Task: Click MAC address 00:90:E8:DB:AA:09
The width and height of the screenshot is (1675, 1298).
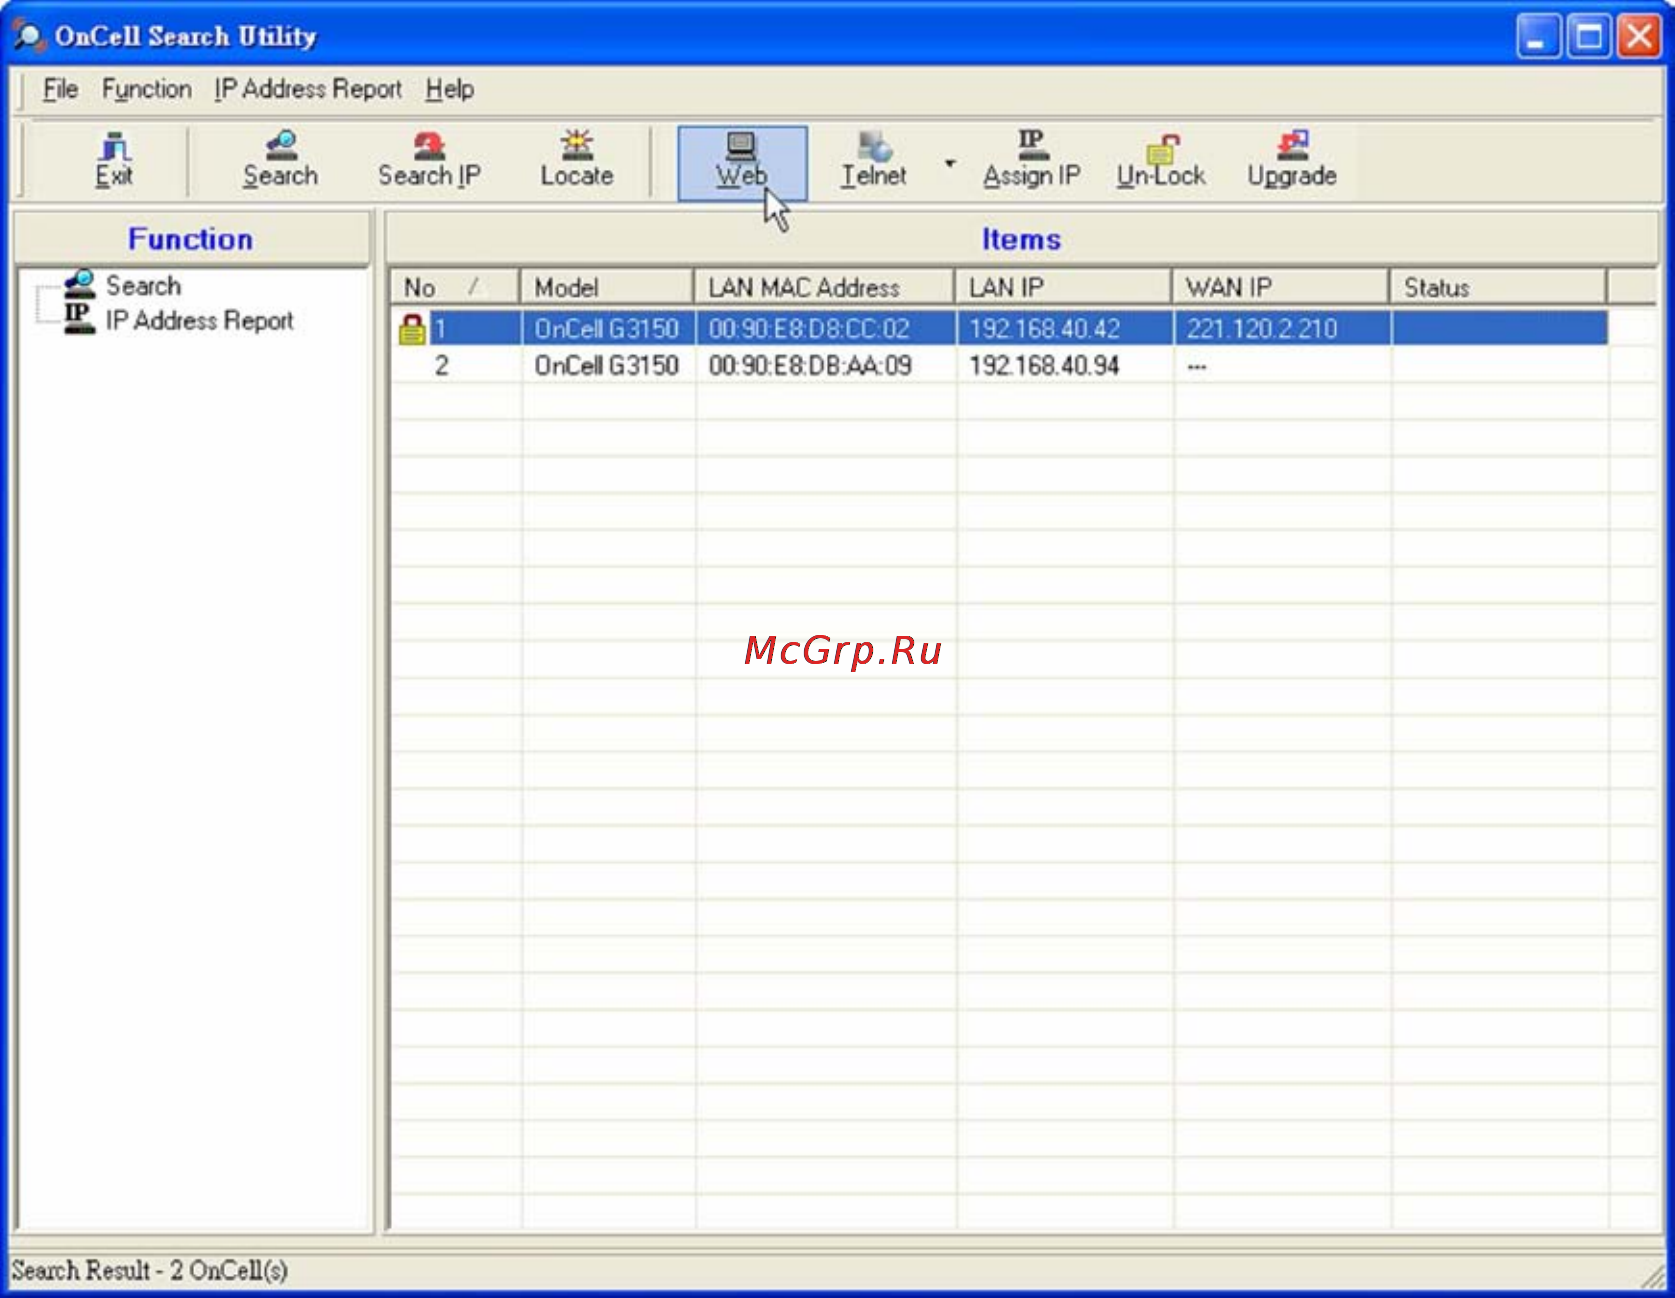Action: [x=810, y=366]
